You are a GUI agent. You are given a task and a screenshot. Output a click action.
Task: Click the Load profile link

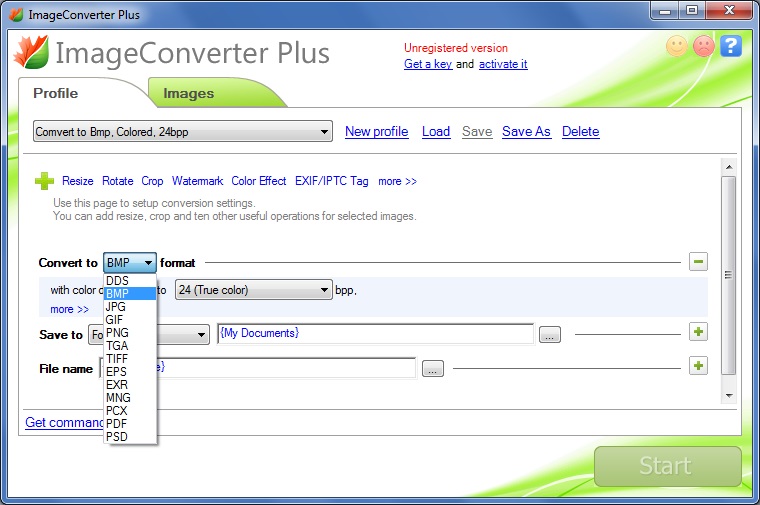(436, 131)
